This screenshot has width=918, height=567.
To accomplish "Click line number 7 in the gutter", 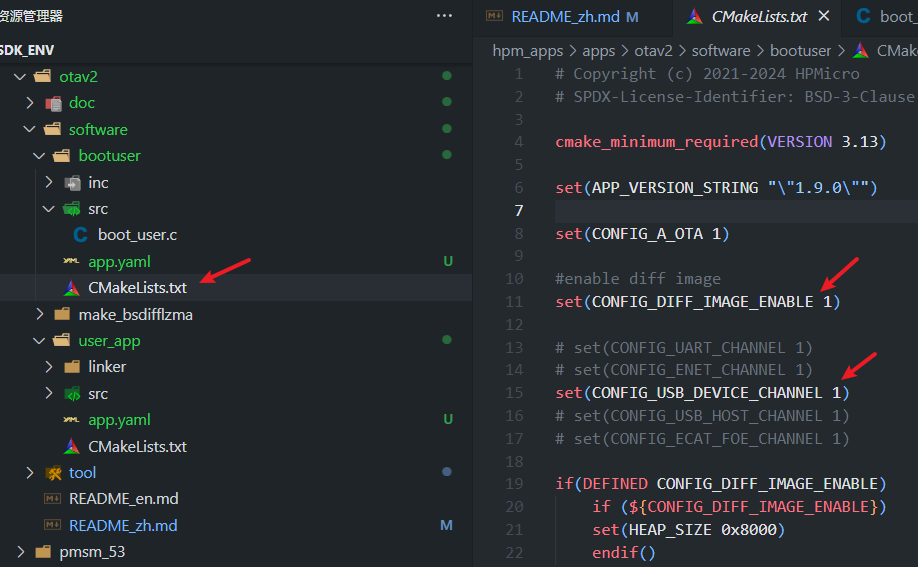I will click(518, 210).
